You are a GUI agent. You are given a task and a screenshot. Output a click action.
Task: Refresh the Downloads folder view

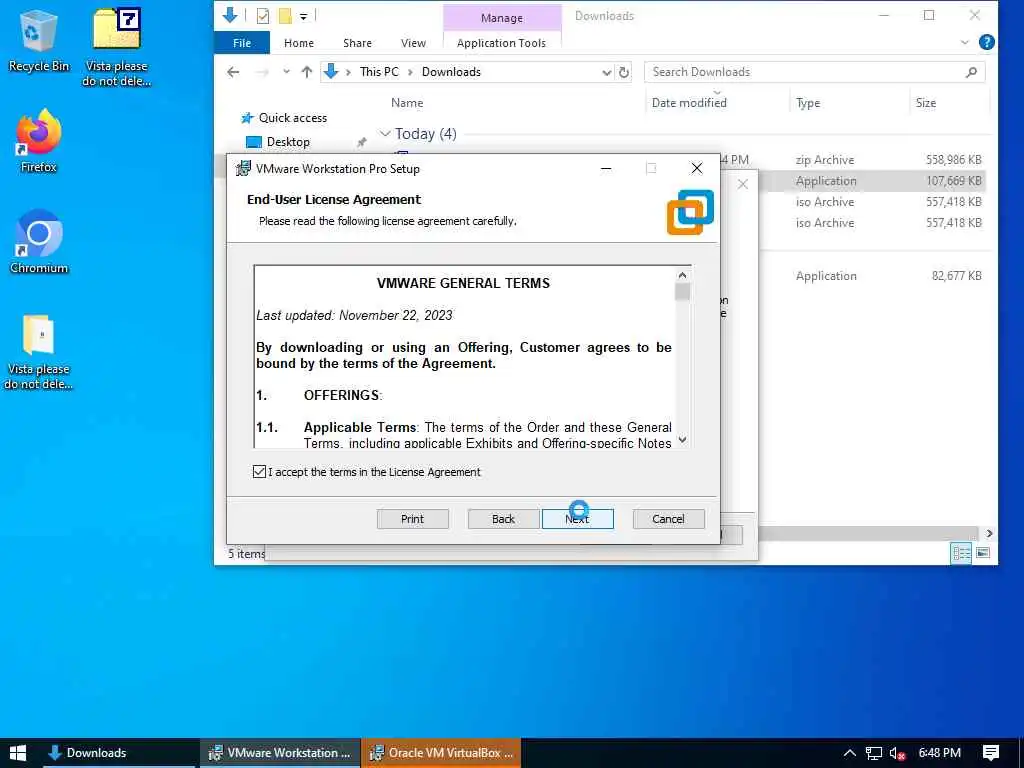pos(624,72)
